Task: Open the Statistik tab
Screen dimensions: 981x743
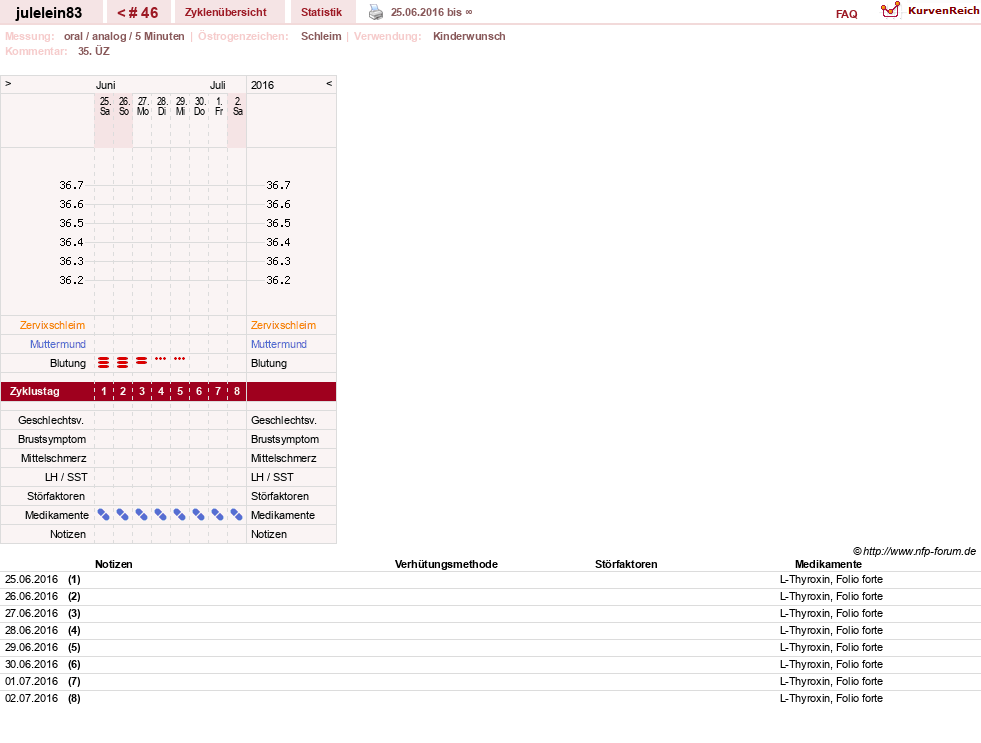Action: (x=322, y=13)
